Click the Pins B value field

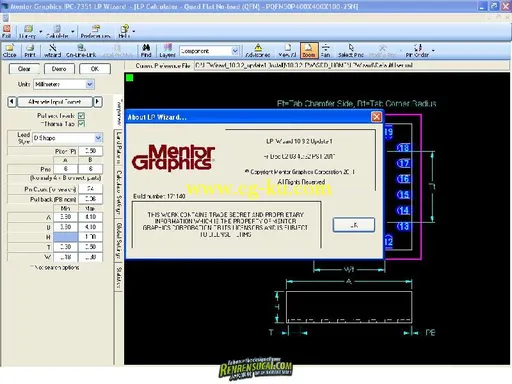pyautogui.click(x=90, y=169)
